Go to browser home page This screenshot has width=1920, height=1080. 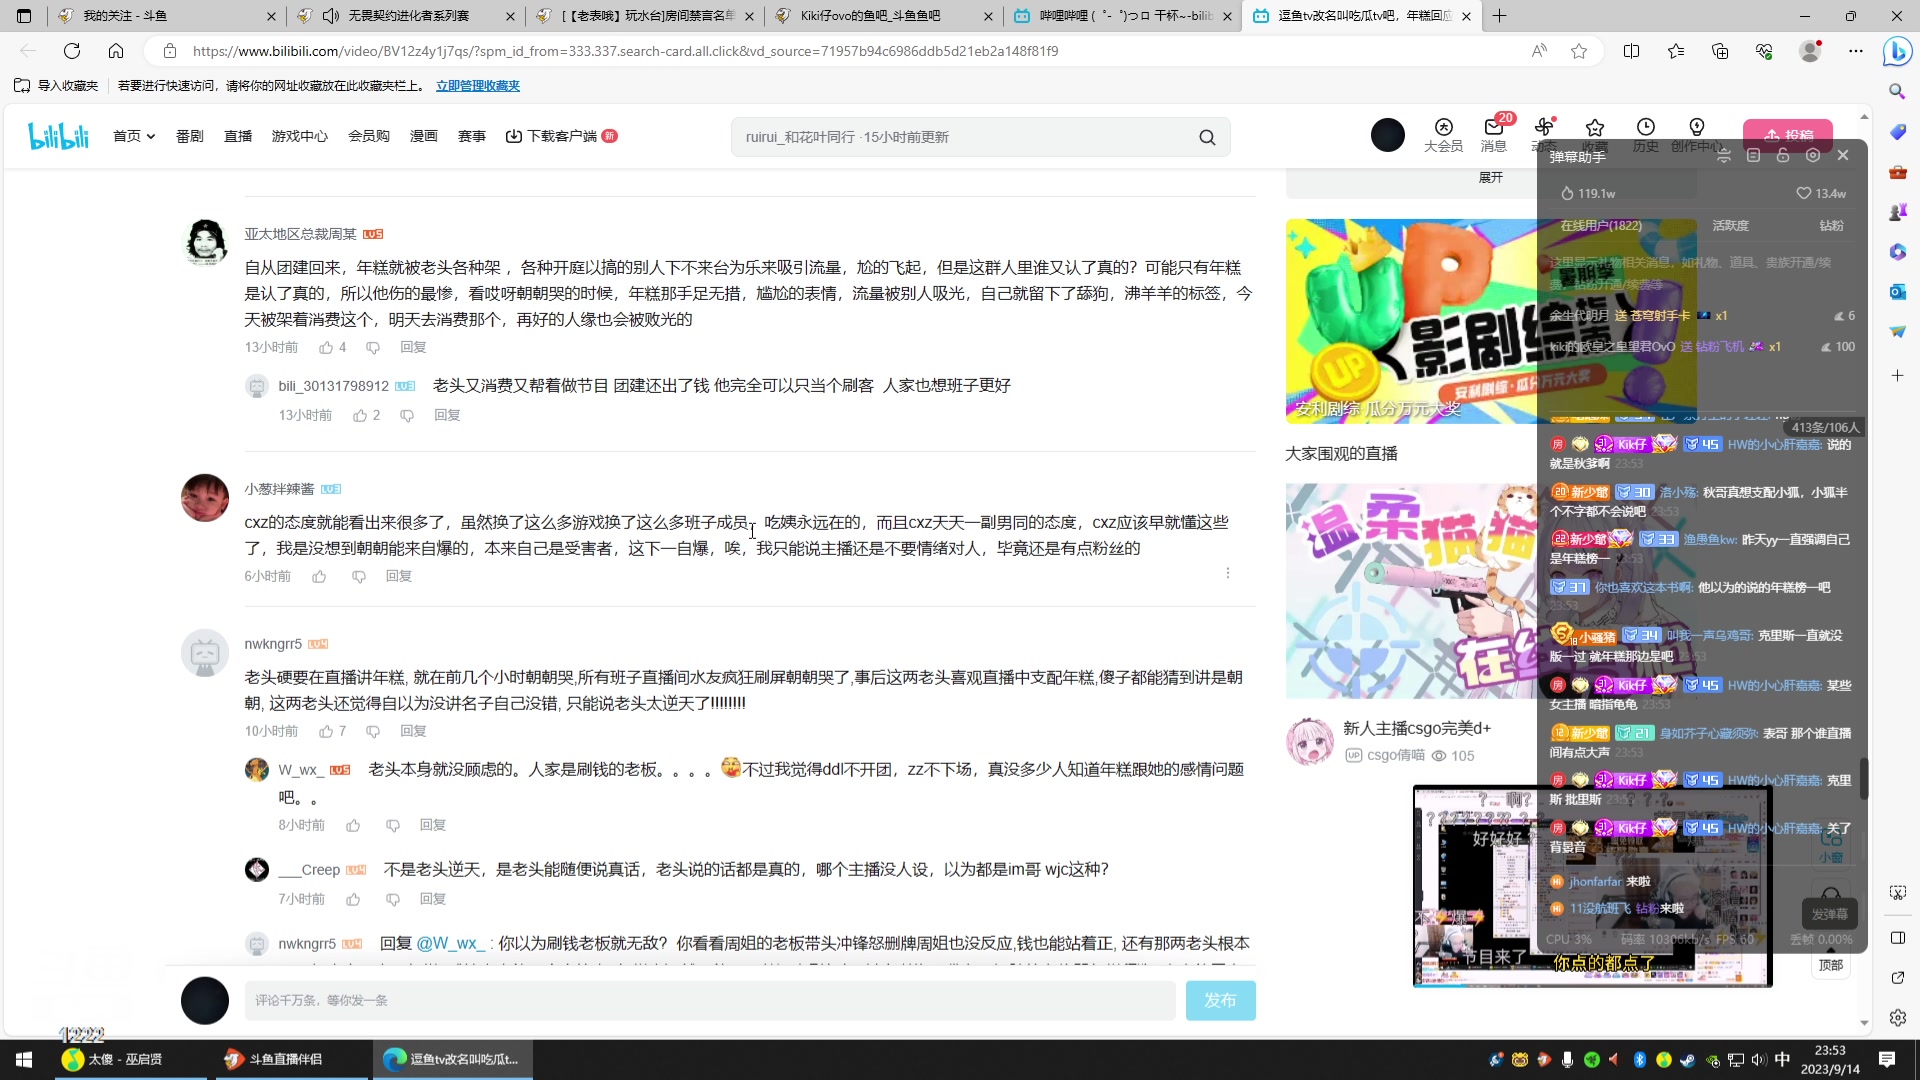(x=116, y=51)
